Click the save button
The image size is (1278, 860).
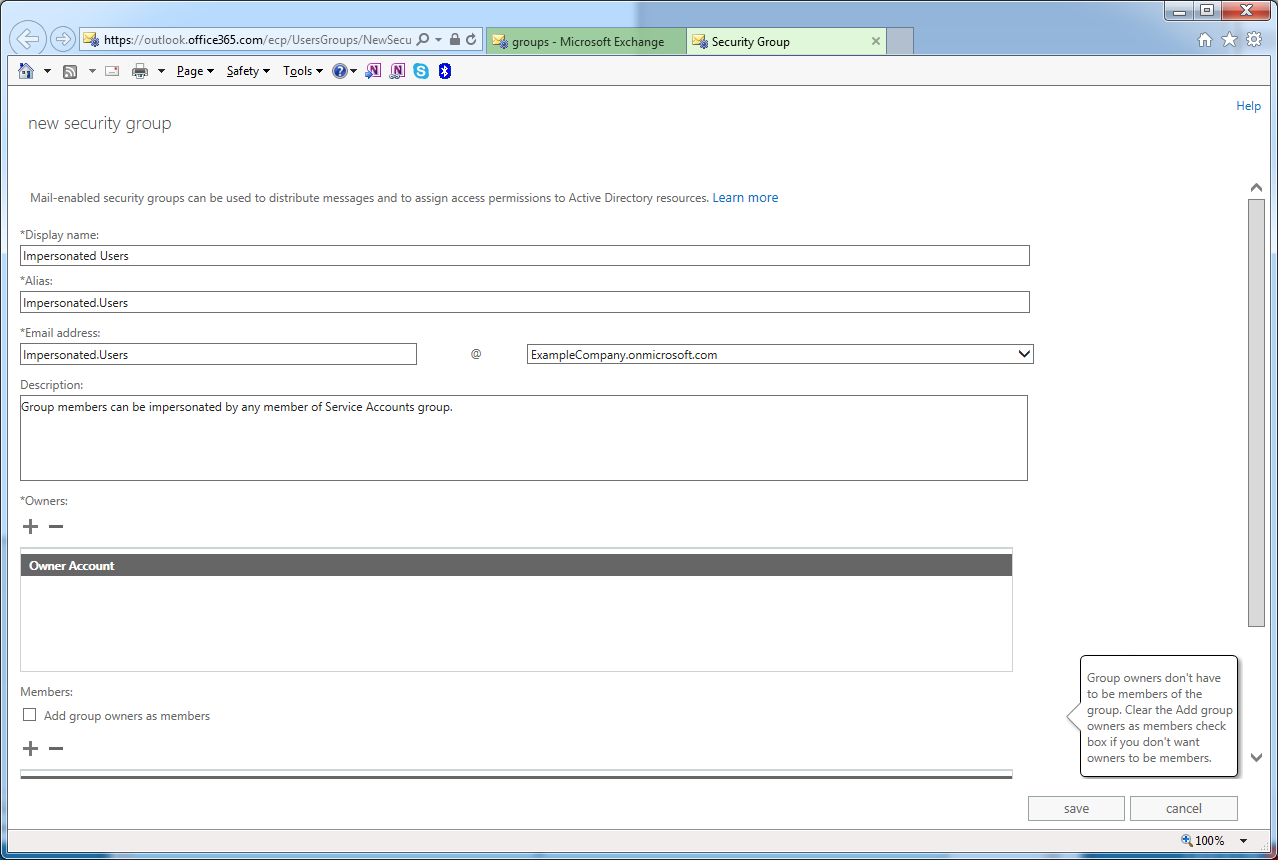1076,808
